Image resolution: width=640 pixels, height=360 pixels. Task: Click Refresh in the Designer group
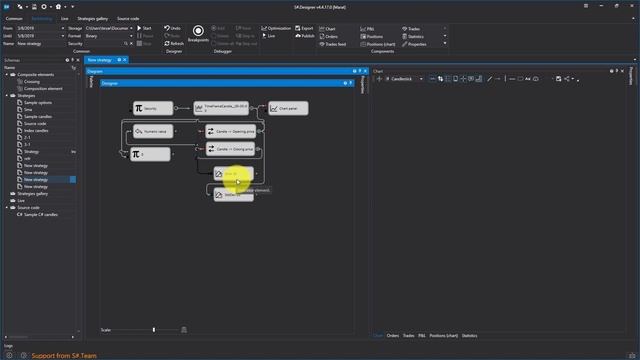[174, 43]
